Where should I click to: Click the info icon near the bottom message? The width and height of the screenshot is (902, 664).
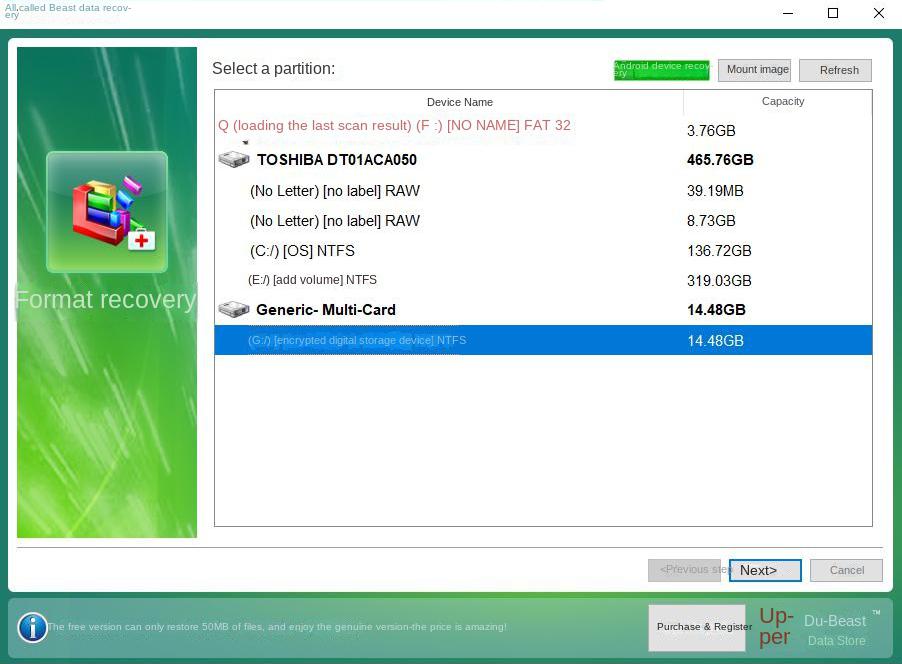pos(32,627)
